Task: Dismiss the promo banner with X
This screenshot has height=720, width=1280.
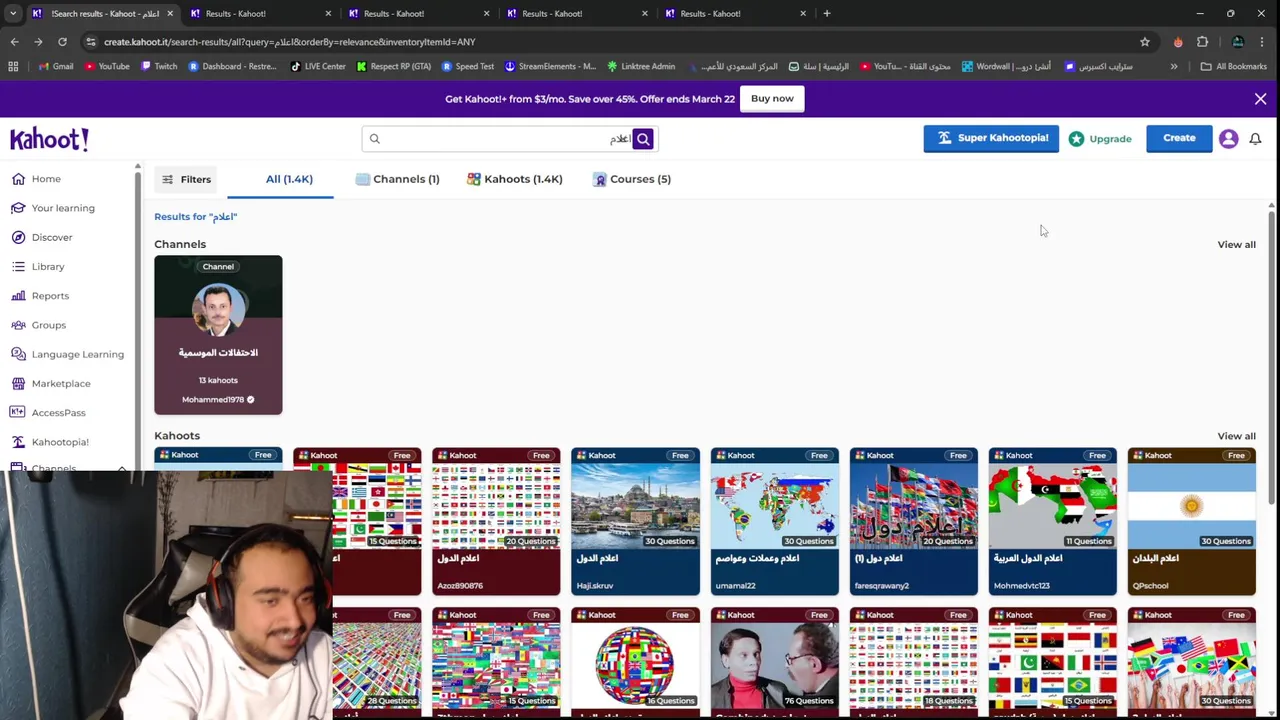Action: tap(1260, 99)
